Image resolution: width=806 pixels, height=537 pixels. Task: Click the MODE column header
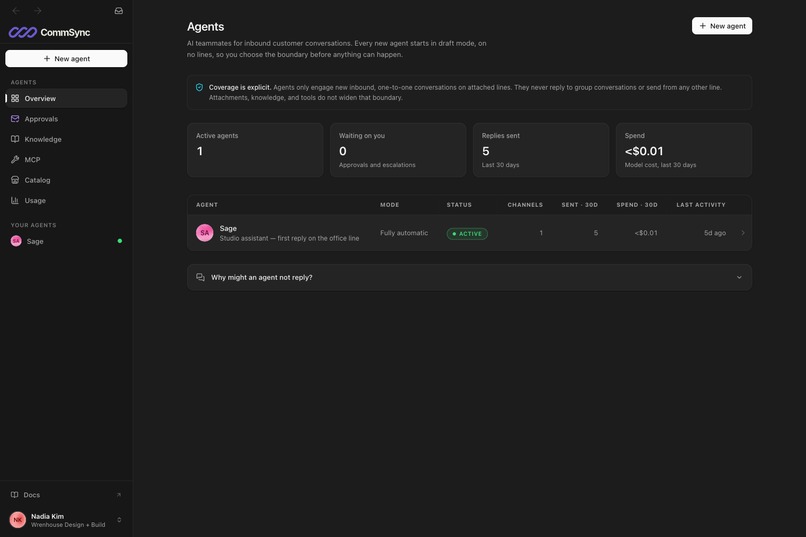(390, 205)
